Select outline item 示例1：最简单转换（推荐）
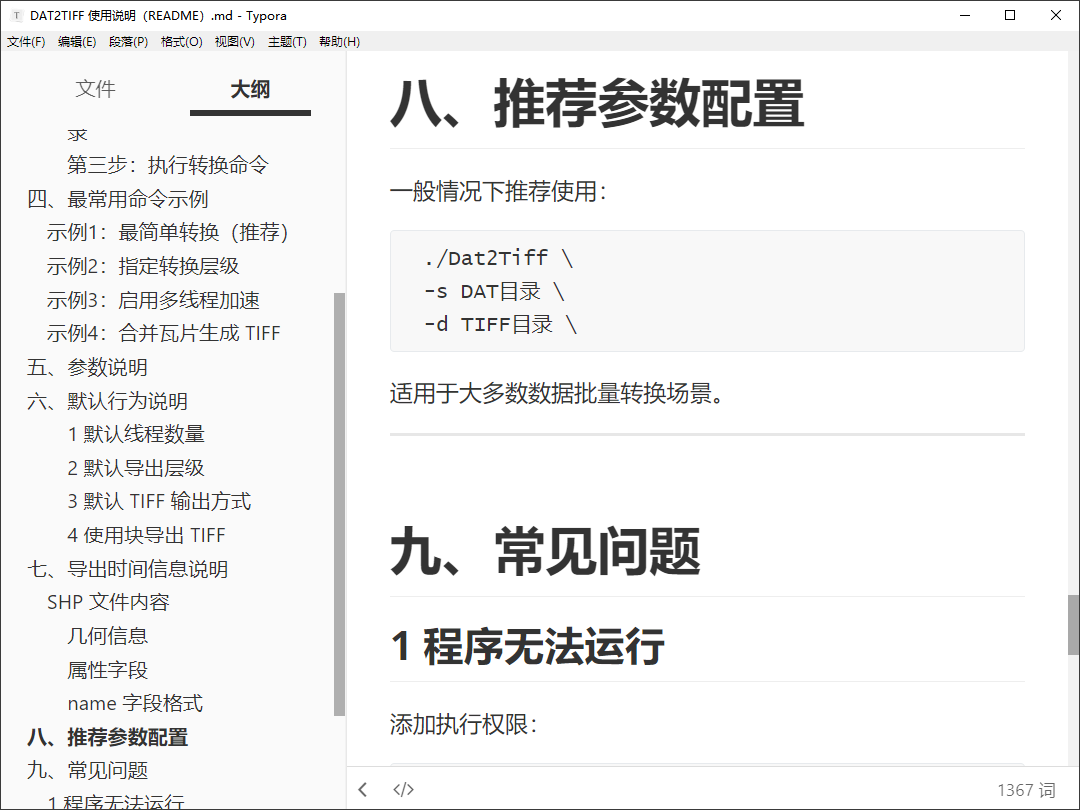 (167, 233)
